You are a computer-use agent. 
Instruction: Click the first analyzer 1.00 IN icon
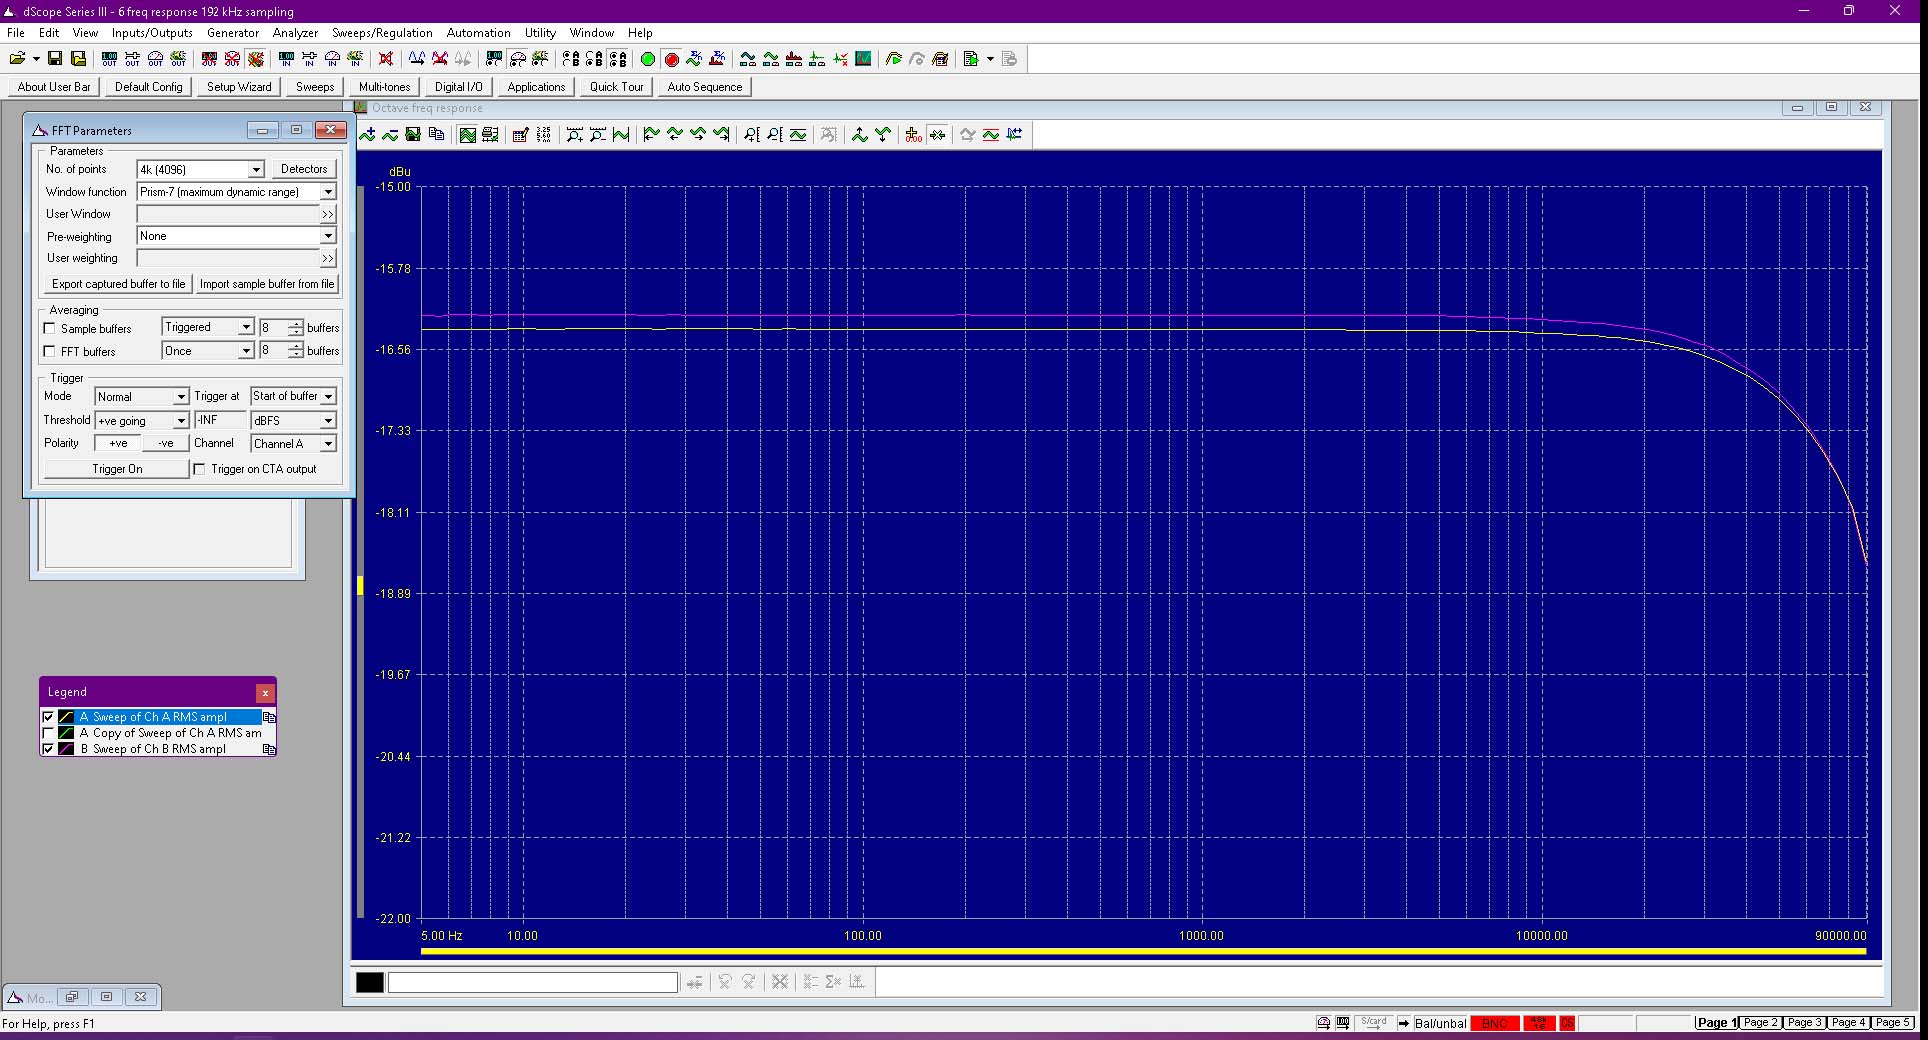pos(286,59)
